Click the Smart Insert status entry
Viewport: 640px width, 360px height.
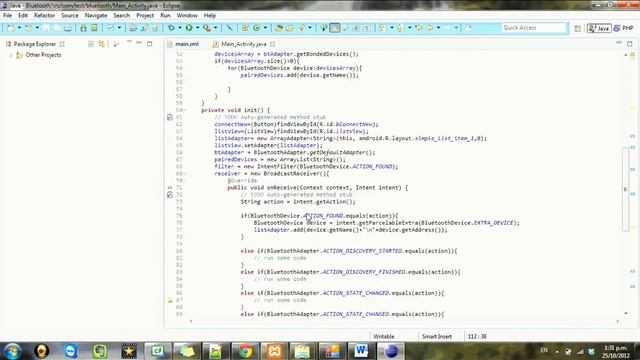coord(437,337)
